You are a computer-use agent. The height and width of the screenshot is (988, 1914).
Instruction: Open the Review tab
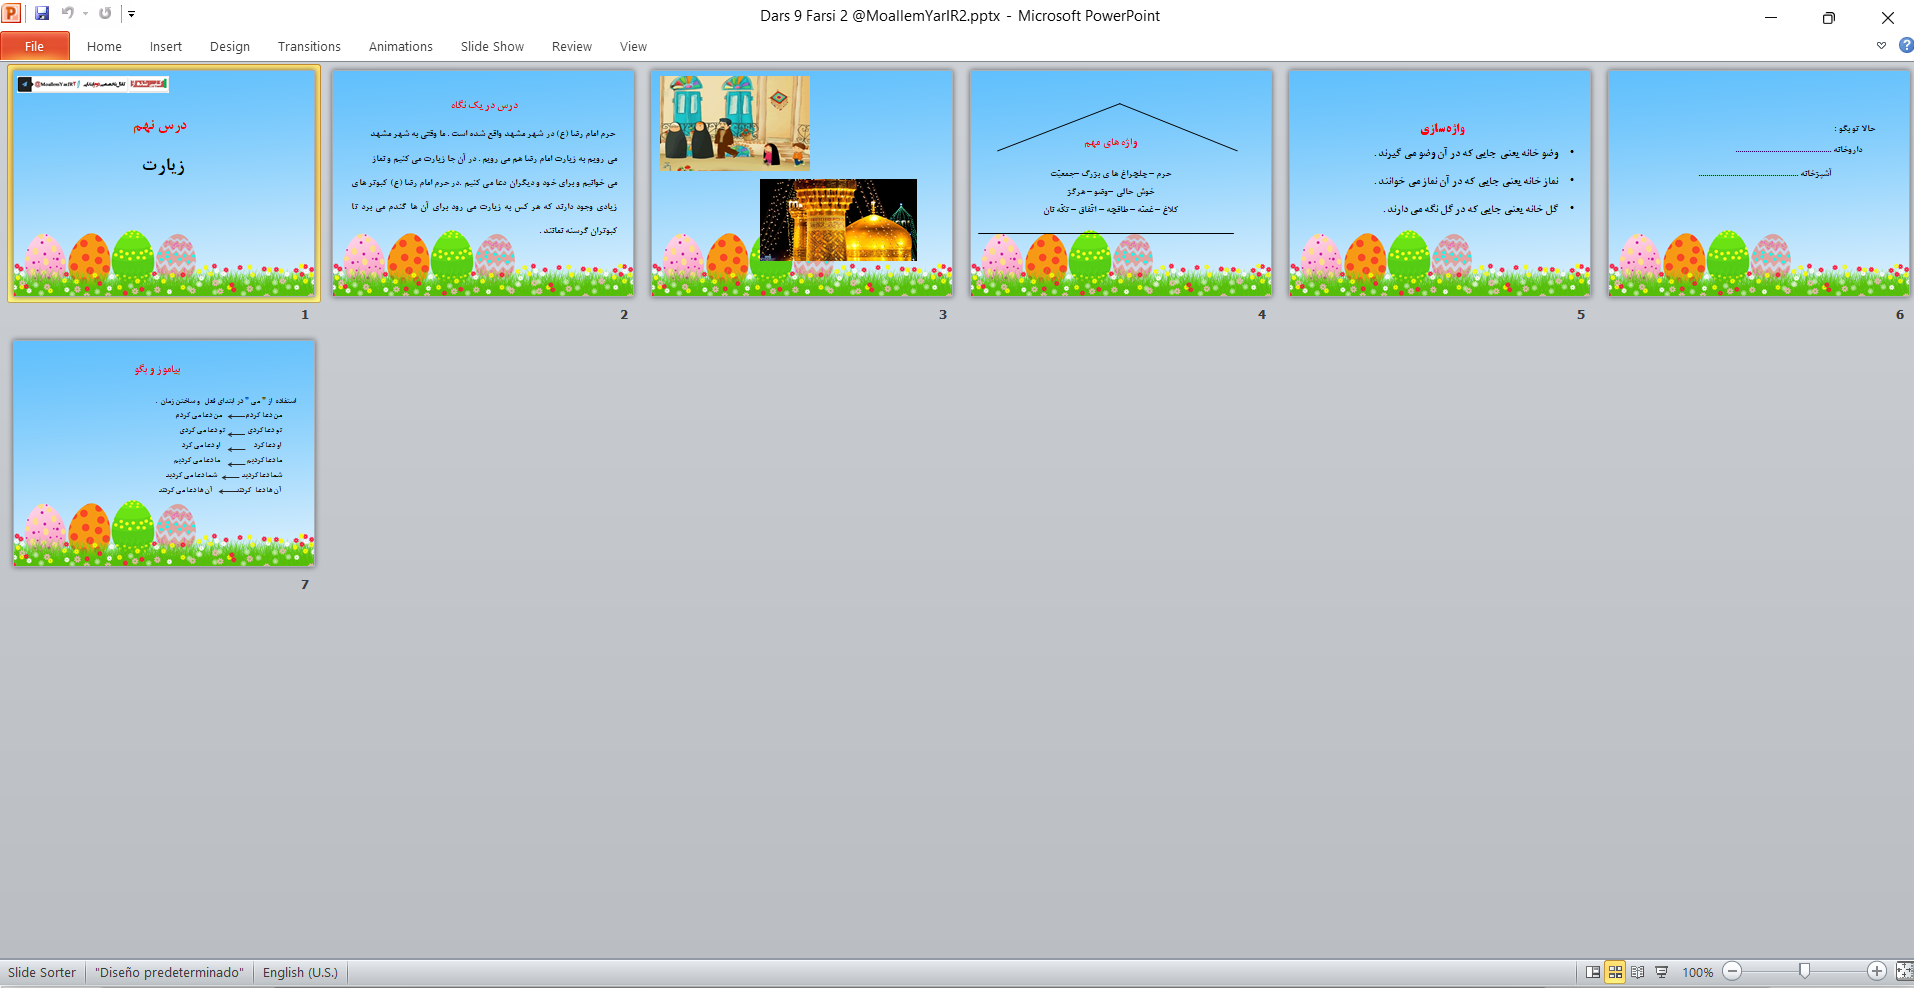coord(572,46)
